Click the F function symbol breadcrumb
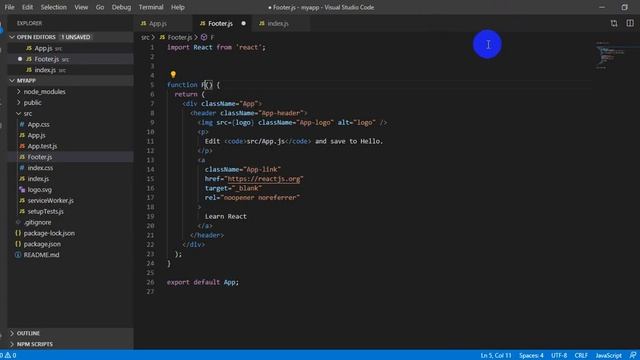The width and height of the screenshot is (640, 360). coord(212,38)
